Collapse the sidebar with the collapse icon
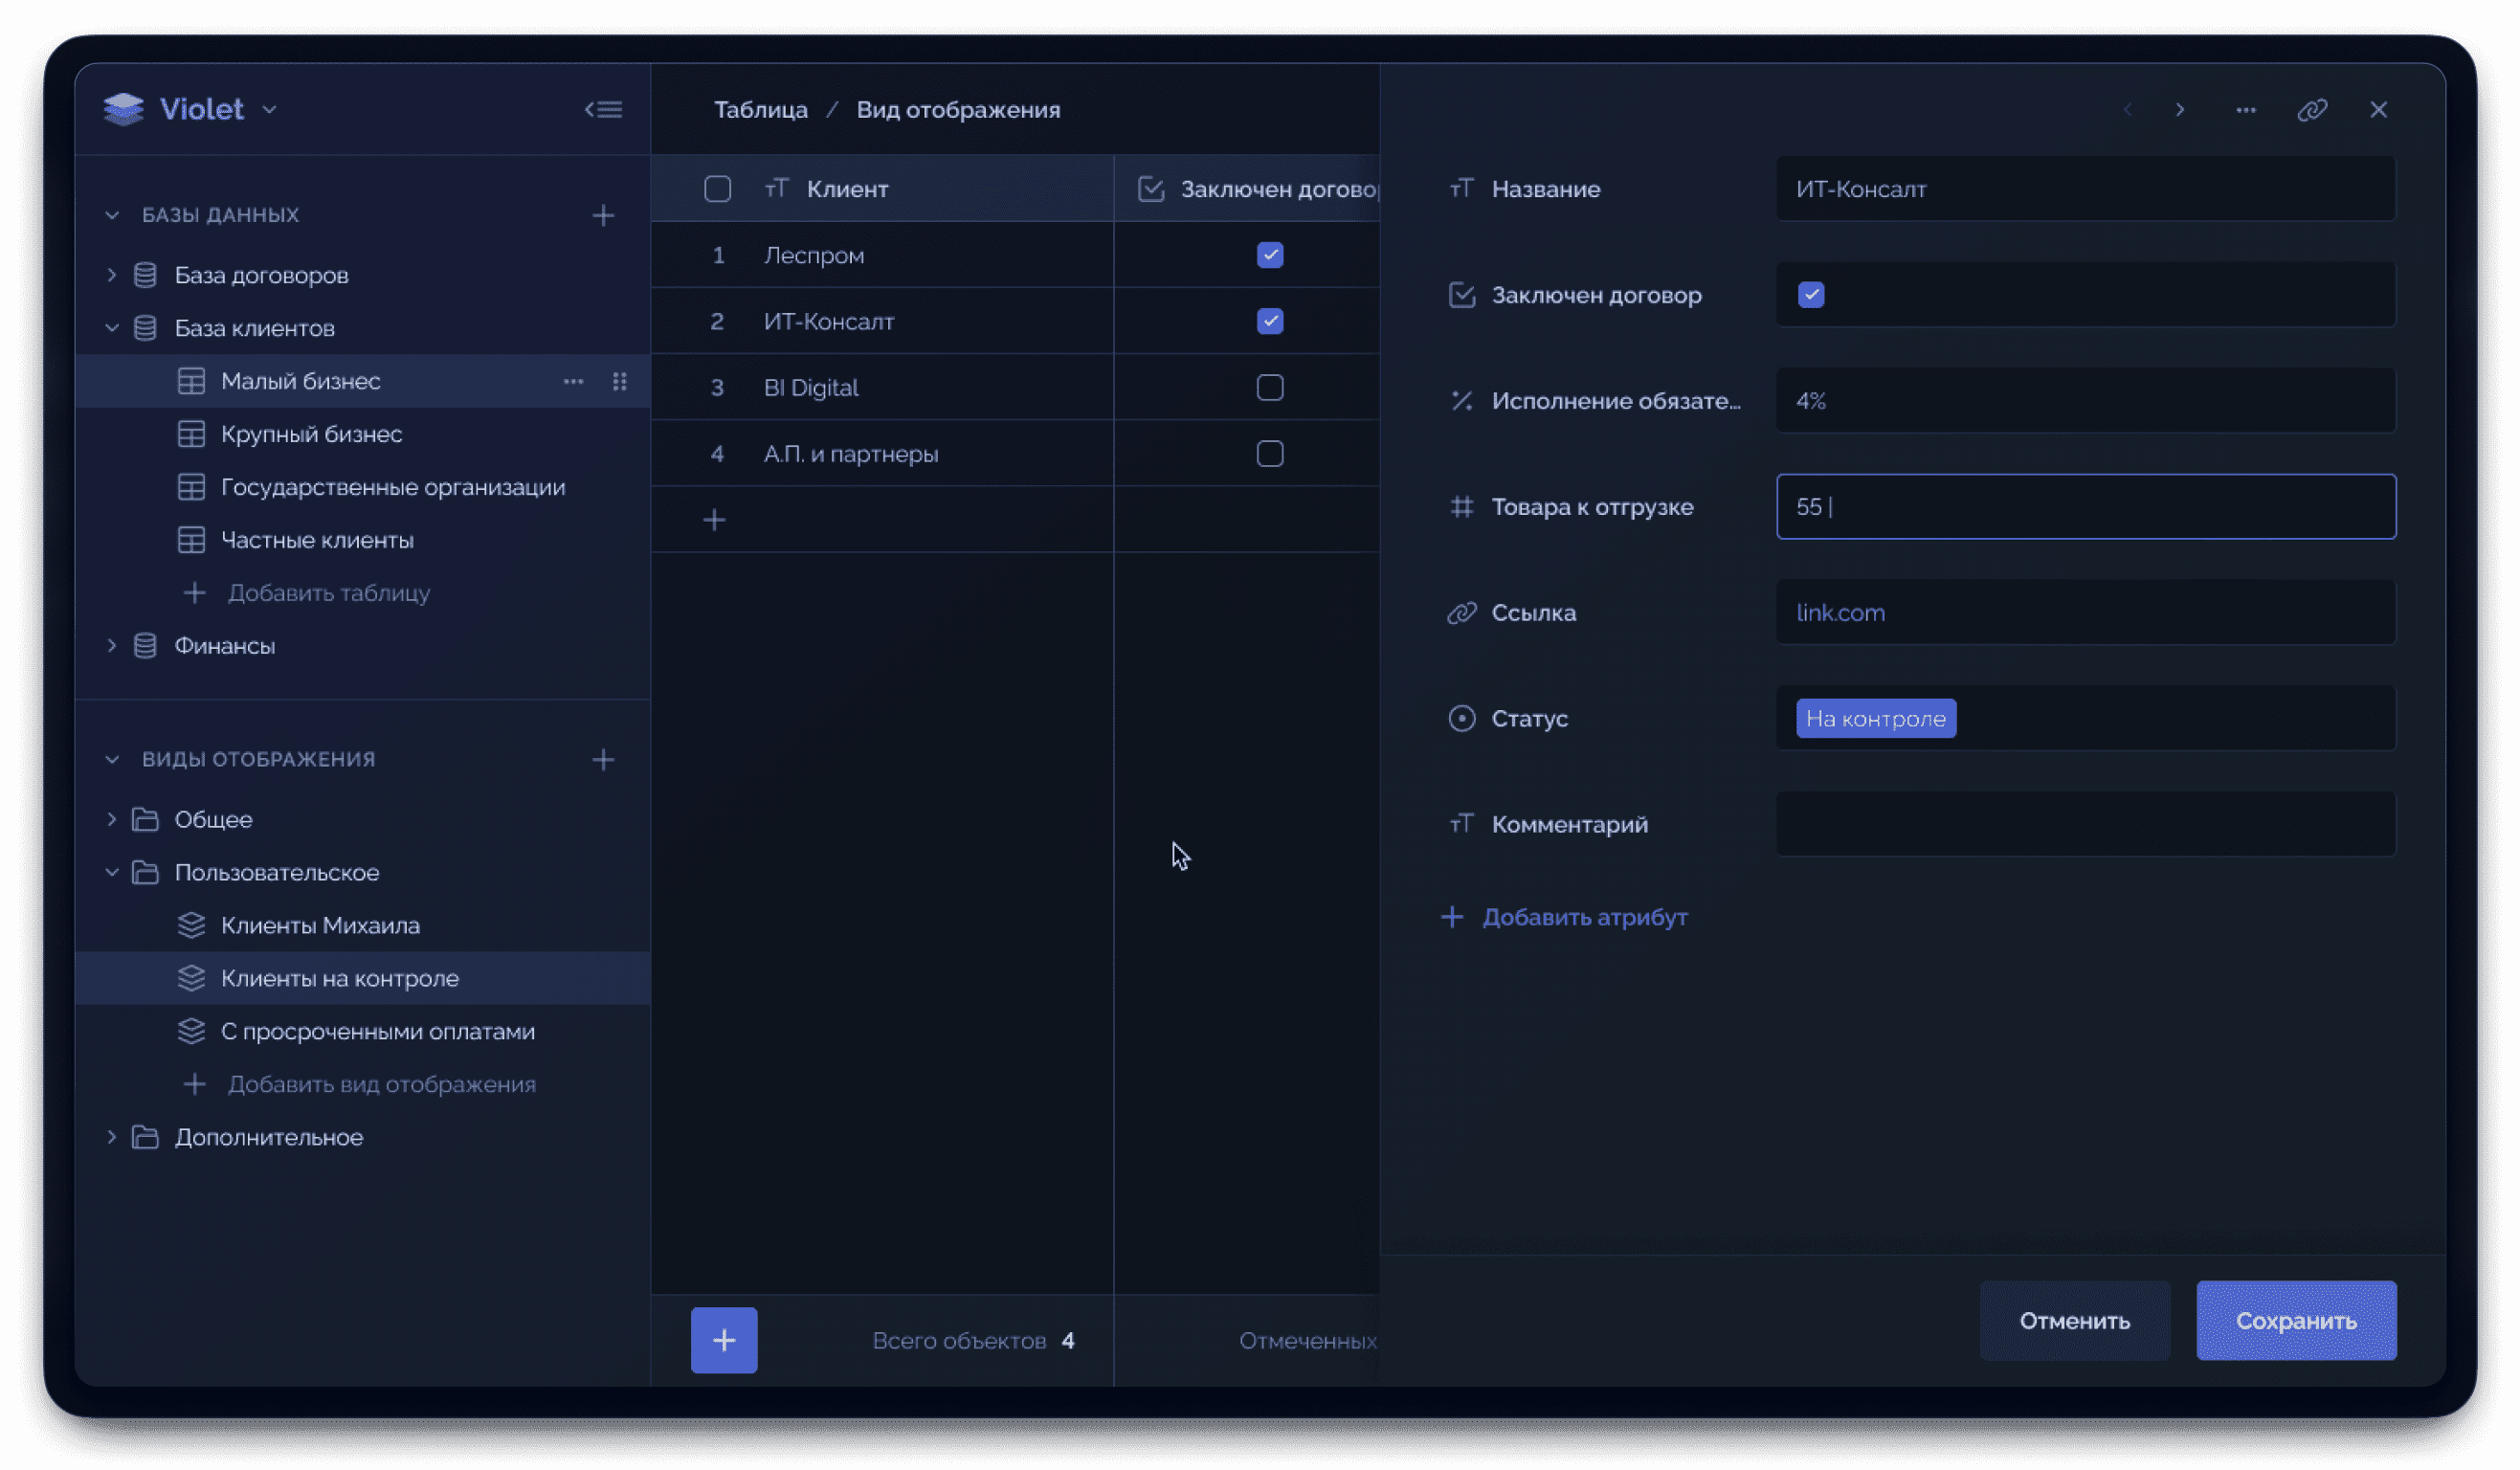Viewport: 2520px width, 1470px height. click(603, 109)
